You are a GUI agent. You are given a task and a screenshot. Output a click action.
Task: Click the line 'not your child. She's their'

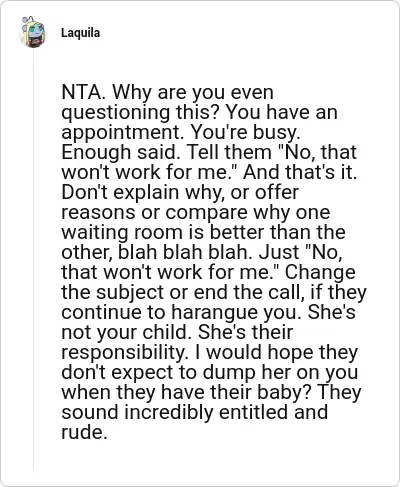[177, 332]
